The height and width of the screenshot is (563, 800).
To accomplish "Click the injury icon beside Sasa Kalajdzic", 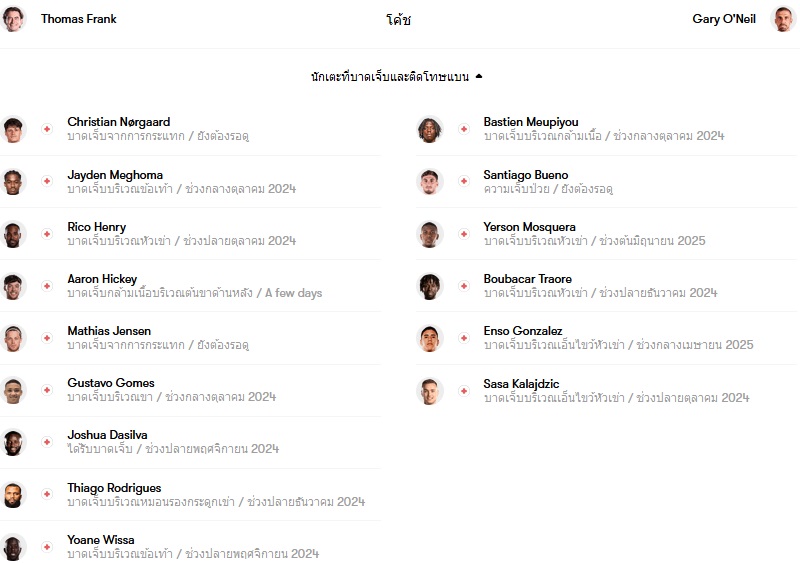I will pyautogui.click(x=464, y=391).
